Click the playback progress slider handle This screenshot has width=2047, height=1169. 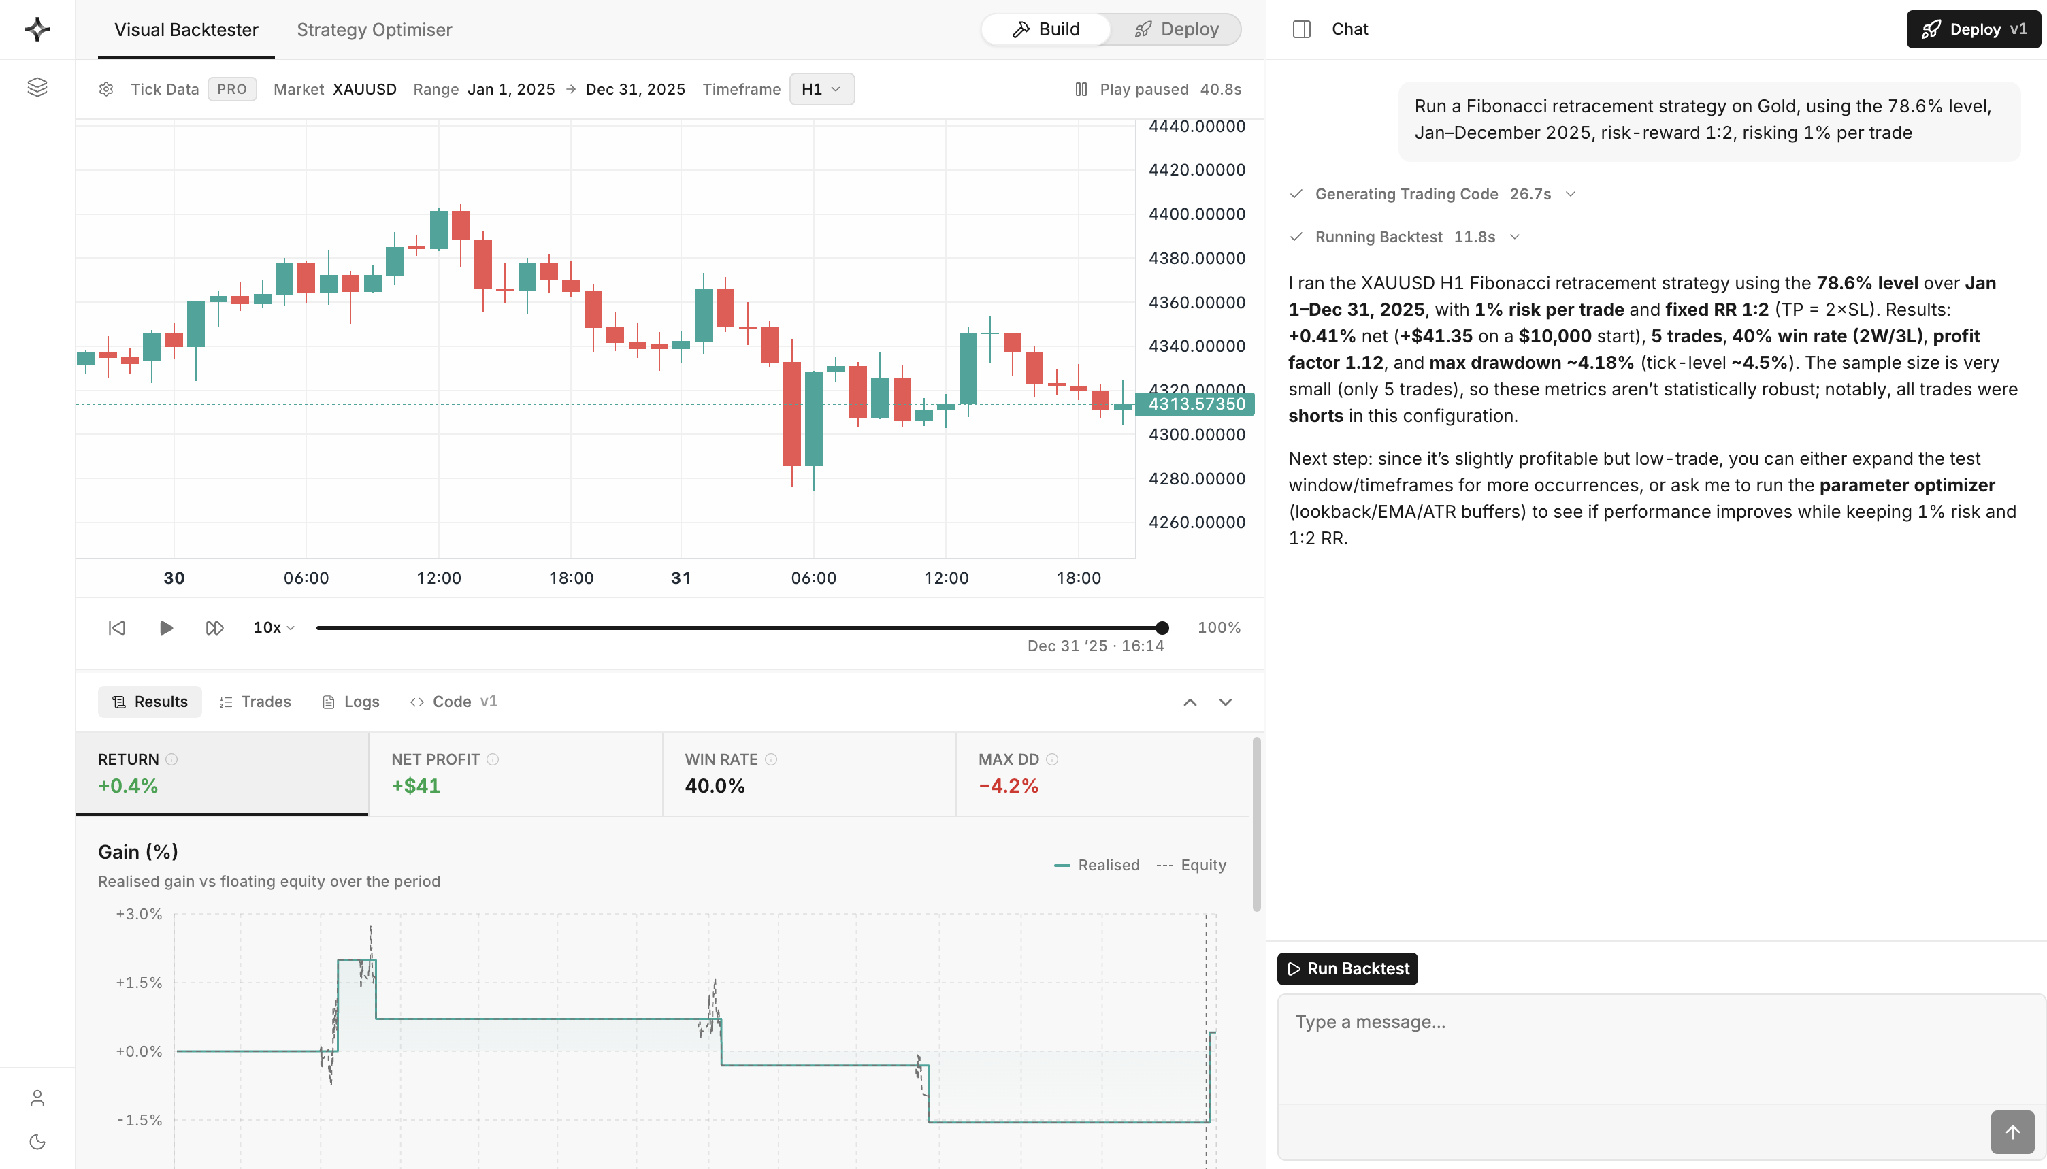pos(1162,628)
